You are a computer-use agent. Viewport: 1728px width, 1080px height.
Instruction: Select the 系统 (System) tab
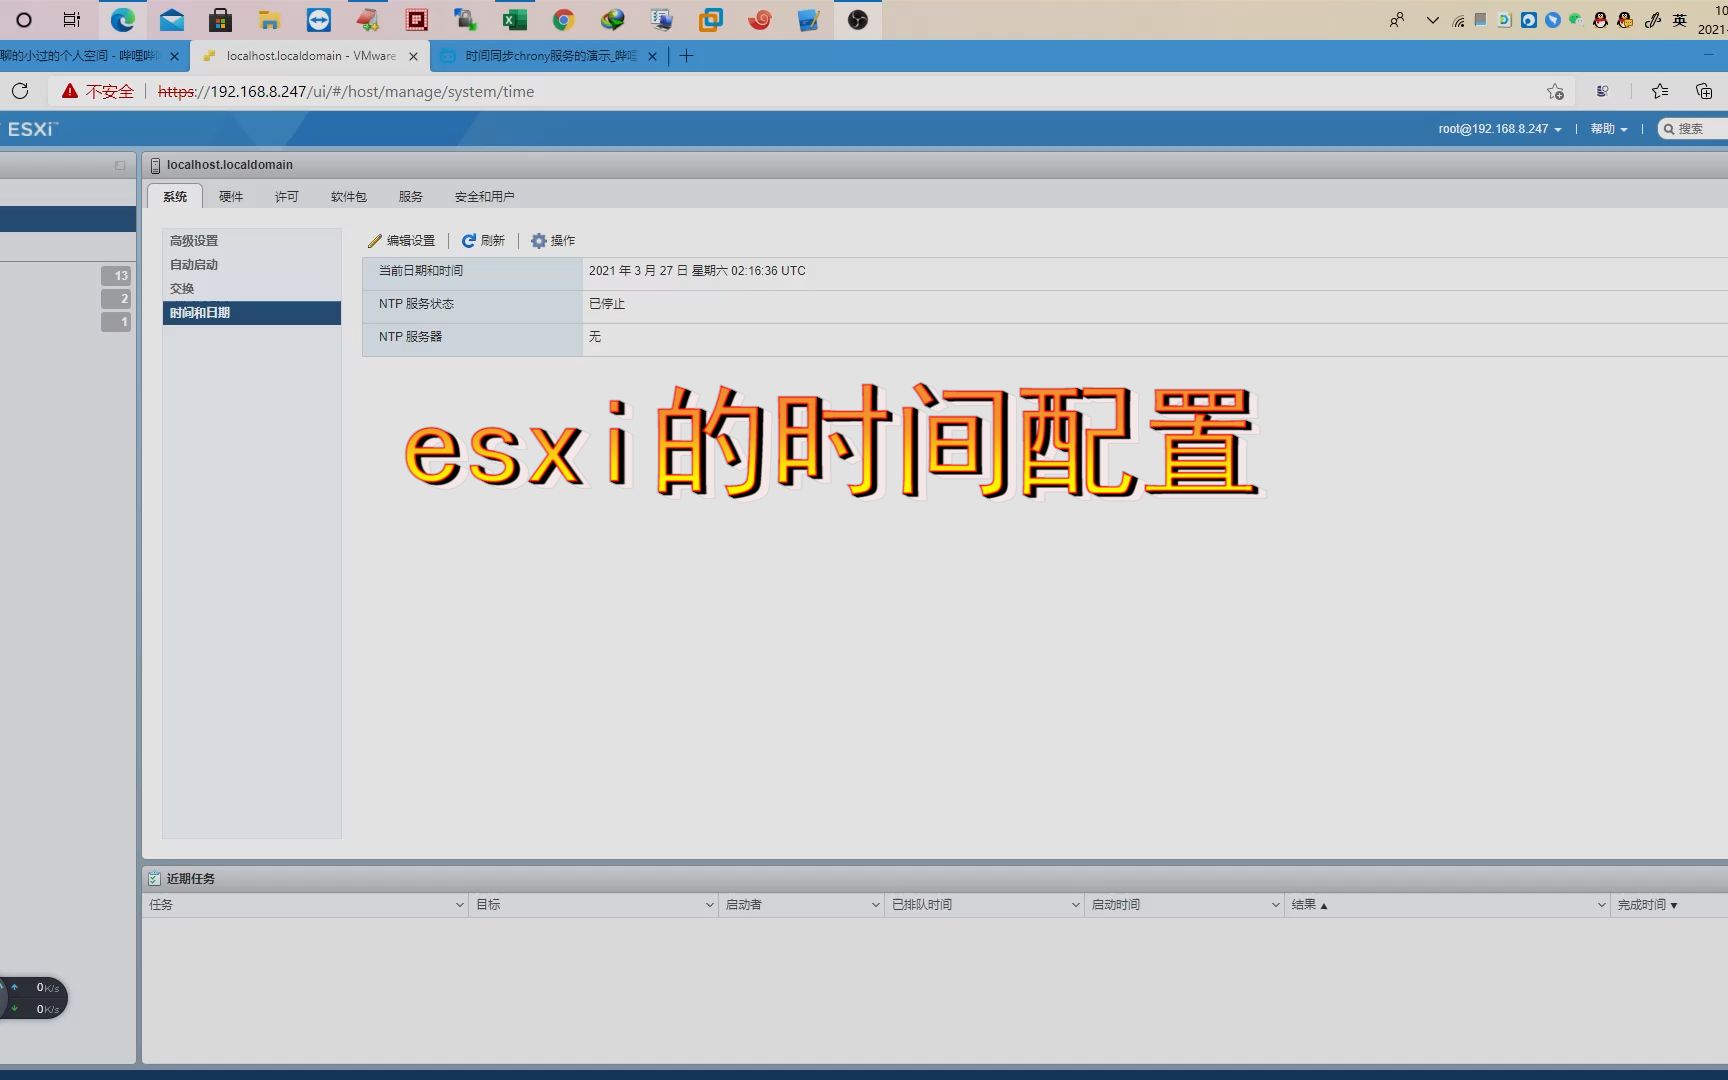[175, 196]
